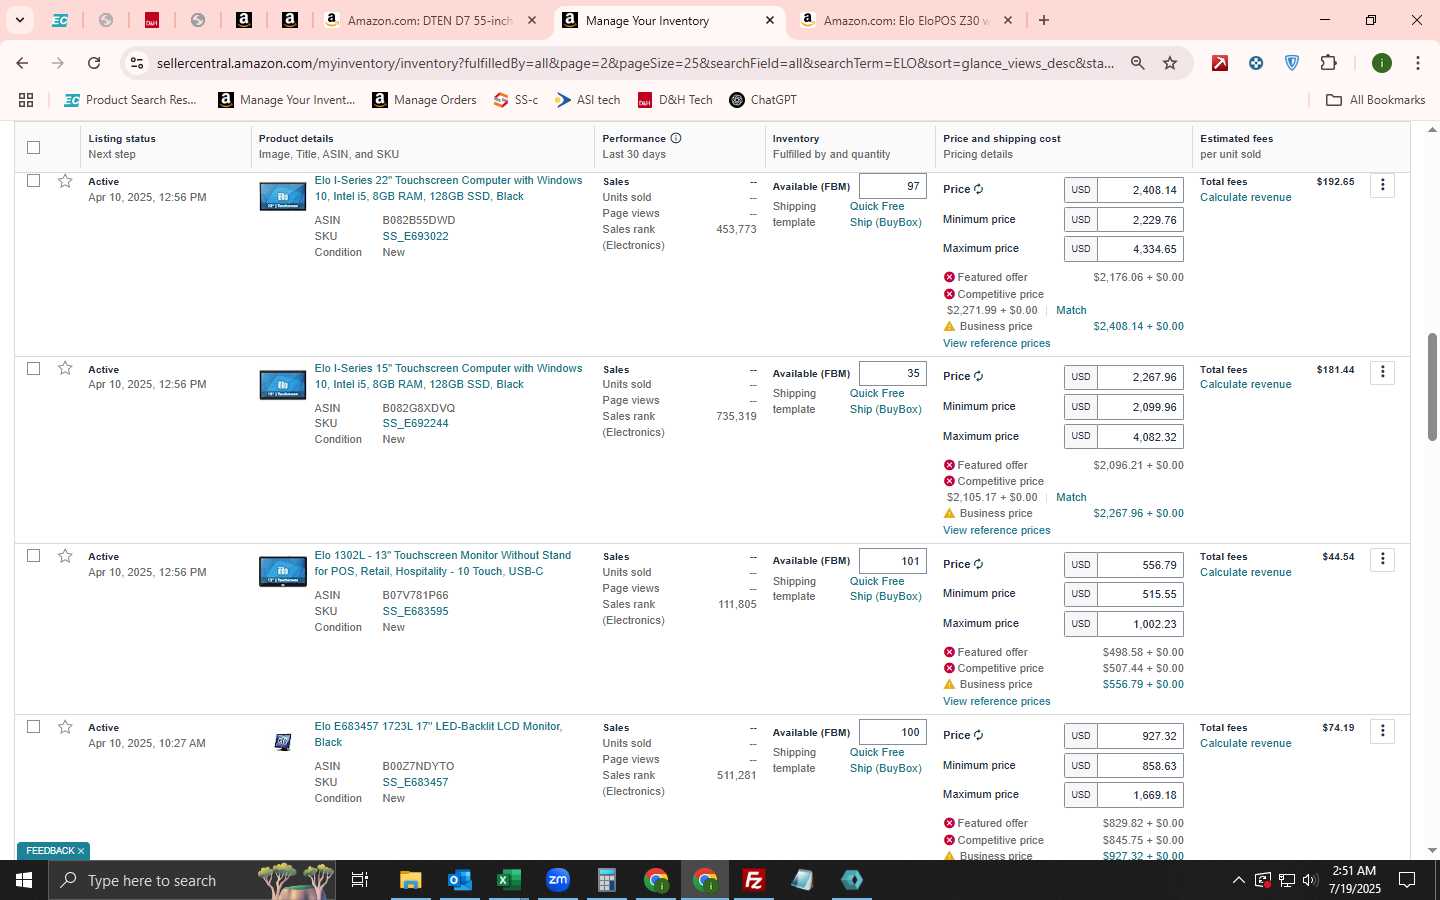
Task: Click price sync icon for 556.79 price
Action: pyautogui.click(x=978, y=564)
